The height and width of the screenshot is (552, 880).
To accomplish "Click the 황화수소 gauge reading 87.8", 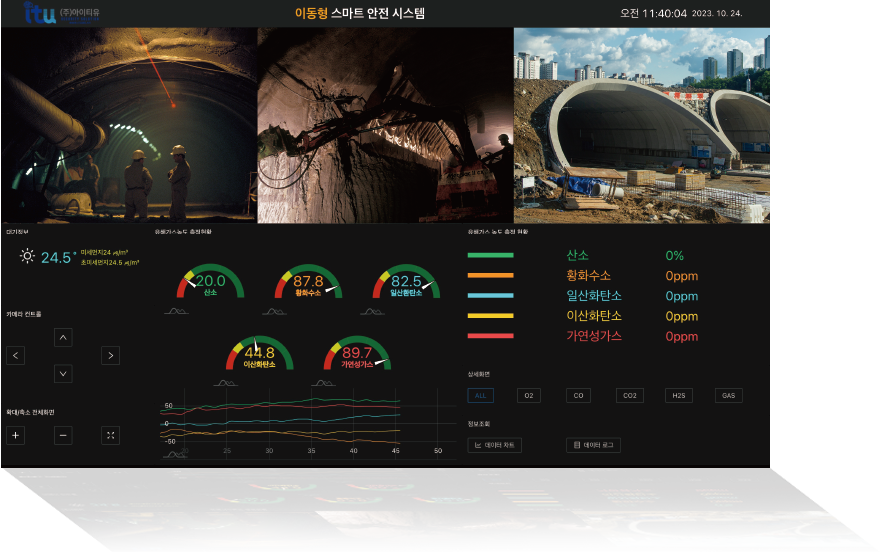I will point(308,280).
